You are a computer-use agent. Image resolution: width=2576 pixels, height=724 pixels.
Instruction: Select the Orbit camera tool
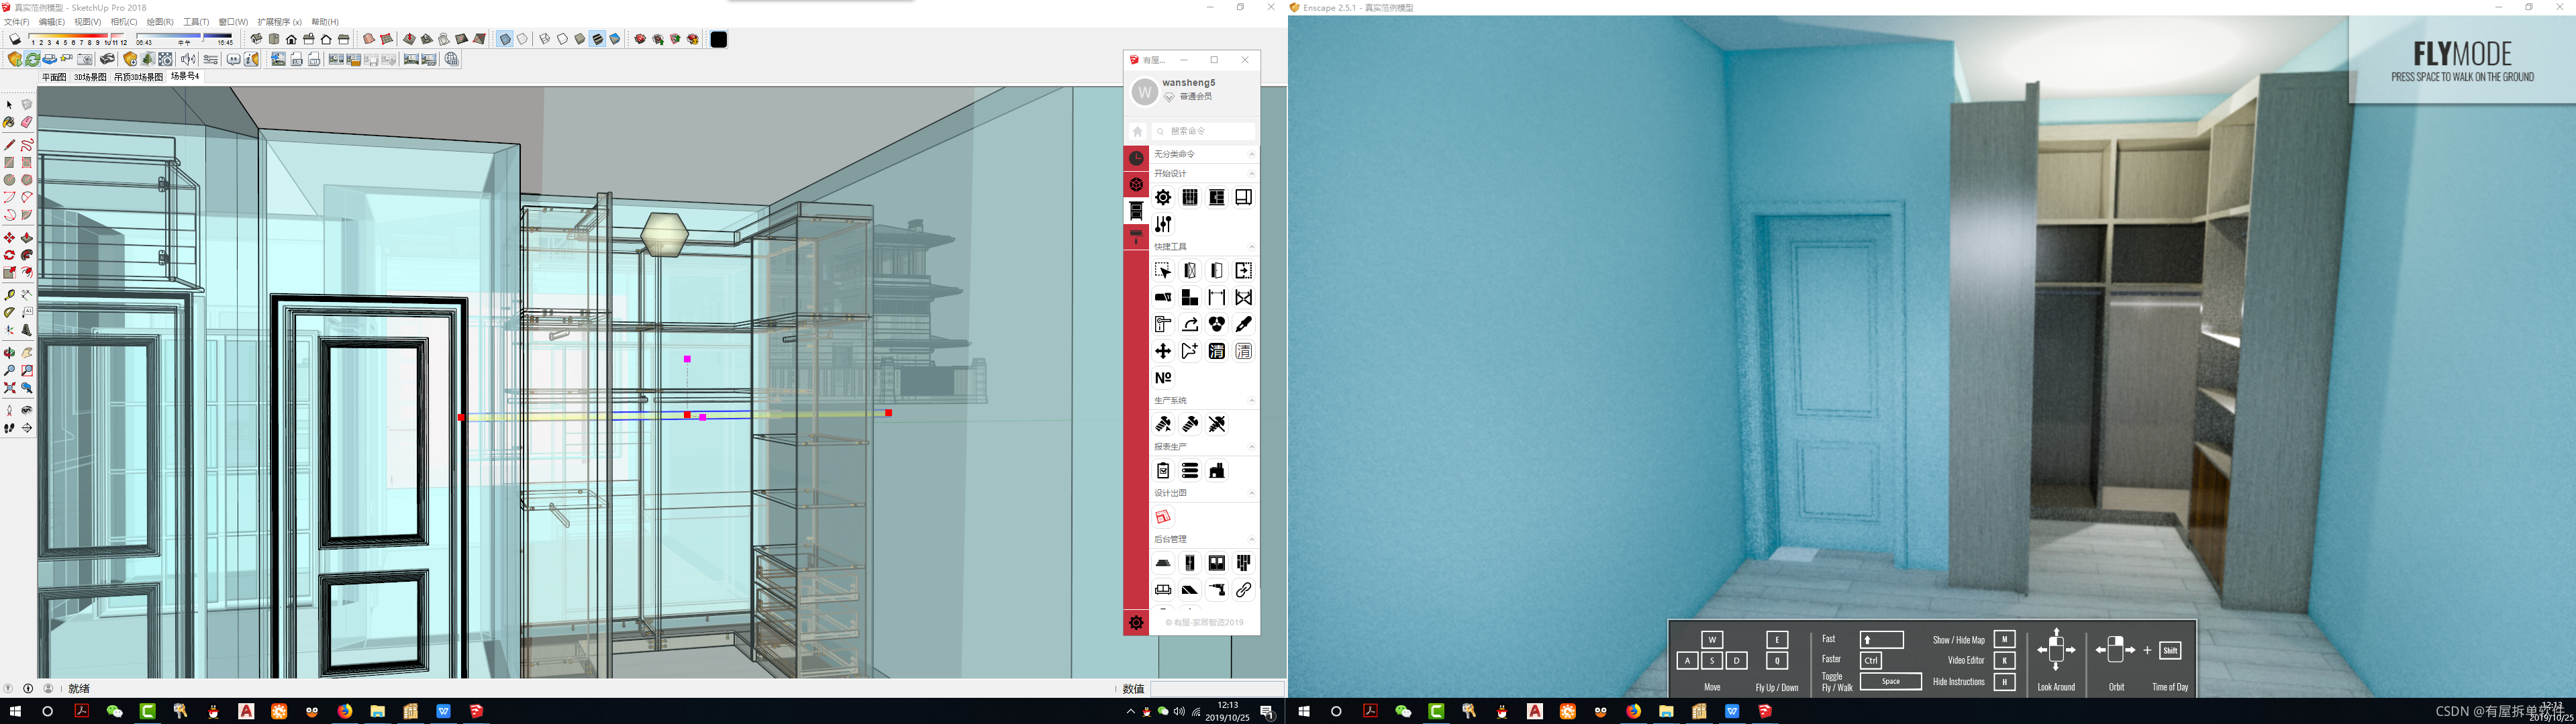(x=9, y=352)
